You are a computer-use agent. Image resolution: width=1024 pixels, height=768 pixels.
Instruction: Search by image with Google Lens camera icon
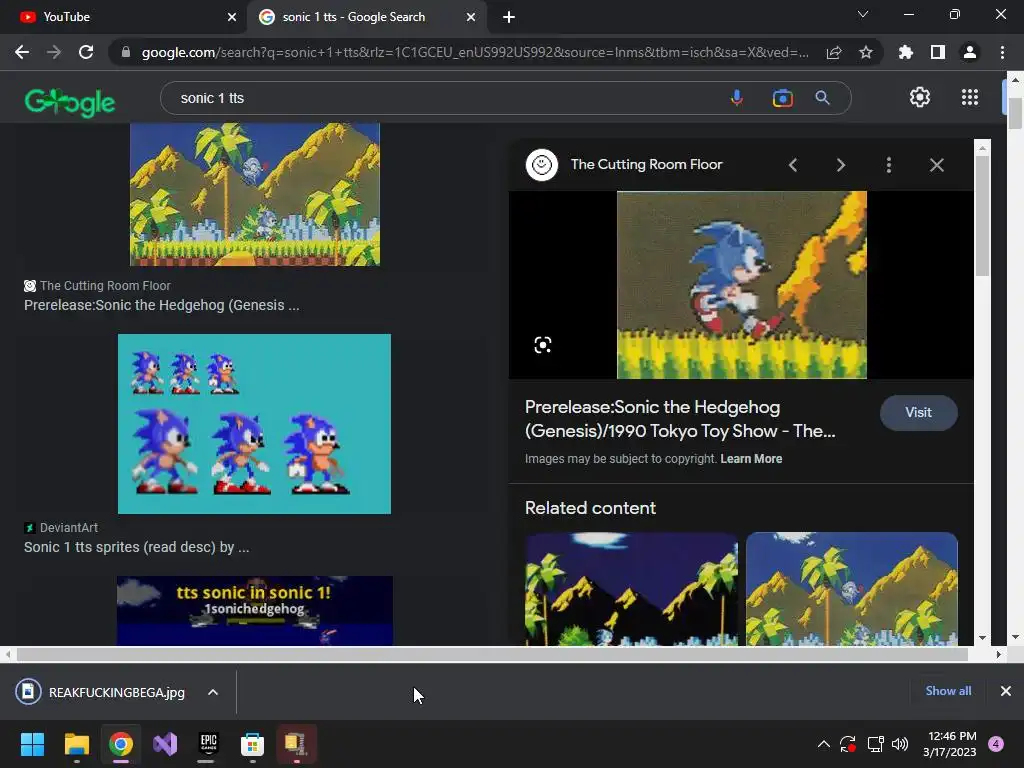782,98
